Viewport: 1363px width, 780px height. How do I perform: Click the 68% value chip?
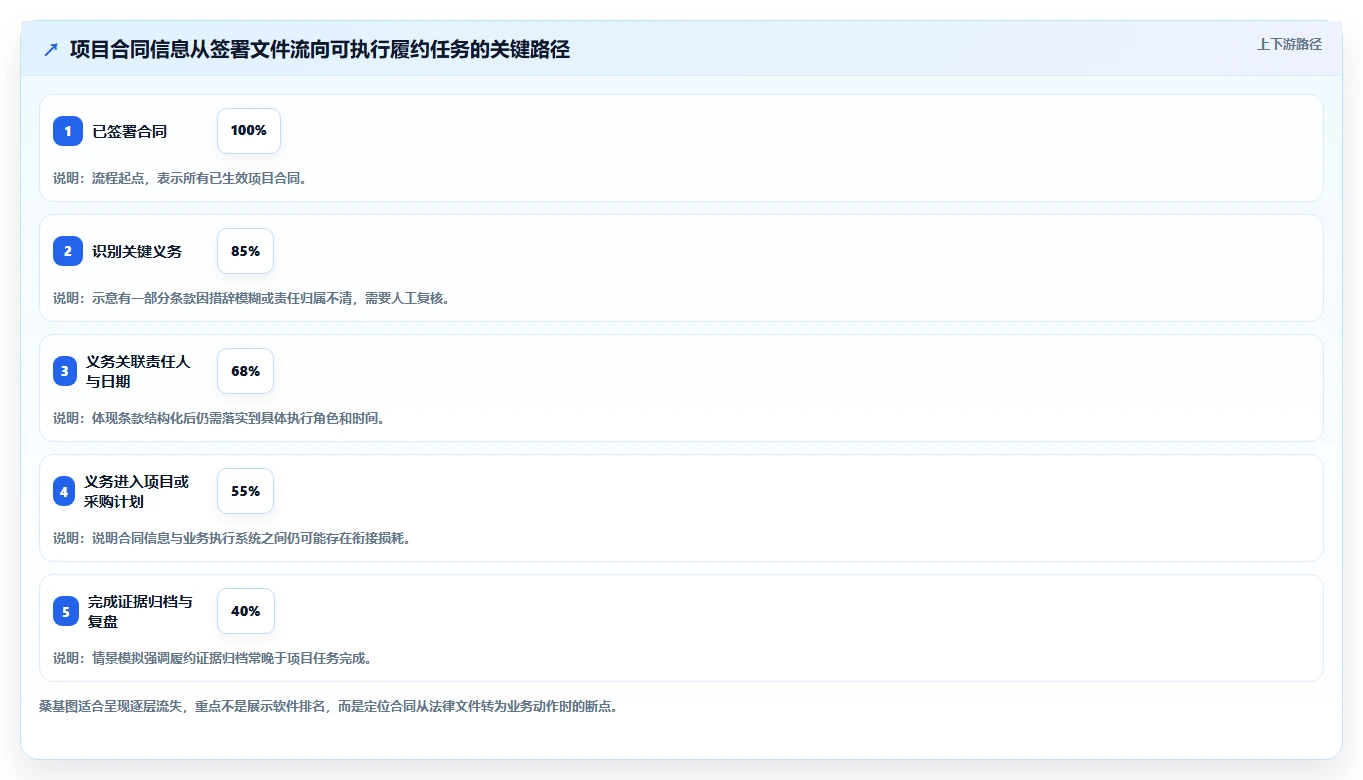245,371
